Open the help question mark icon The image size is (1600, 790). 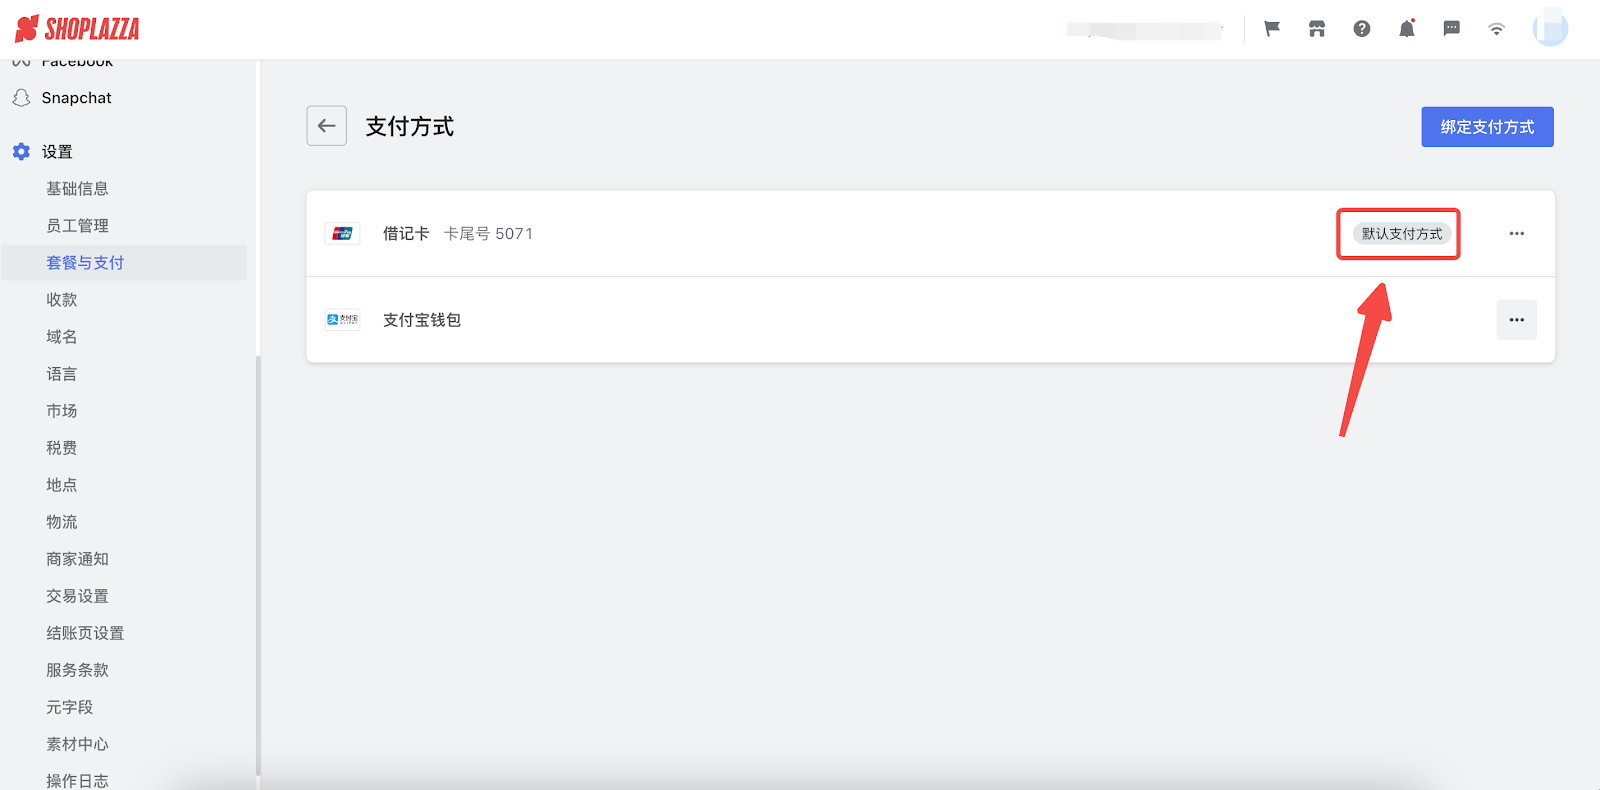(1362, 29)
